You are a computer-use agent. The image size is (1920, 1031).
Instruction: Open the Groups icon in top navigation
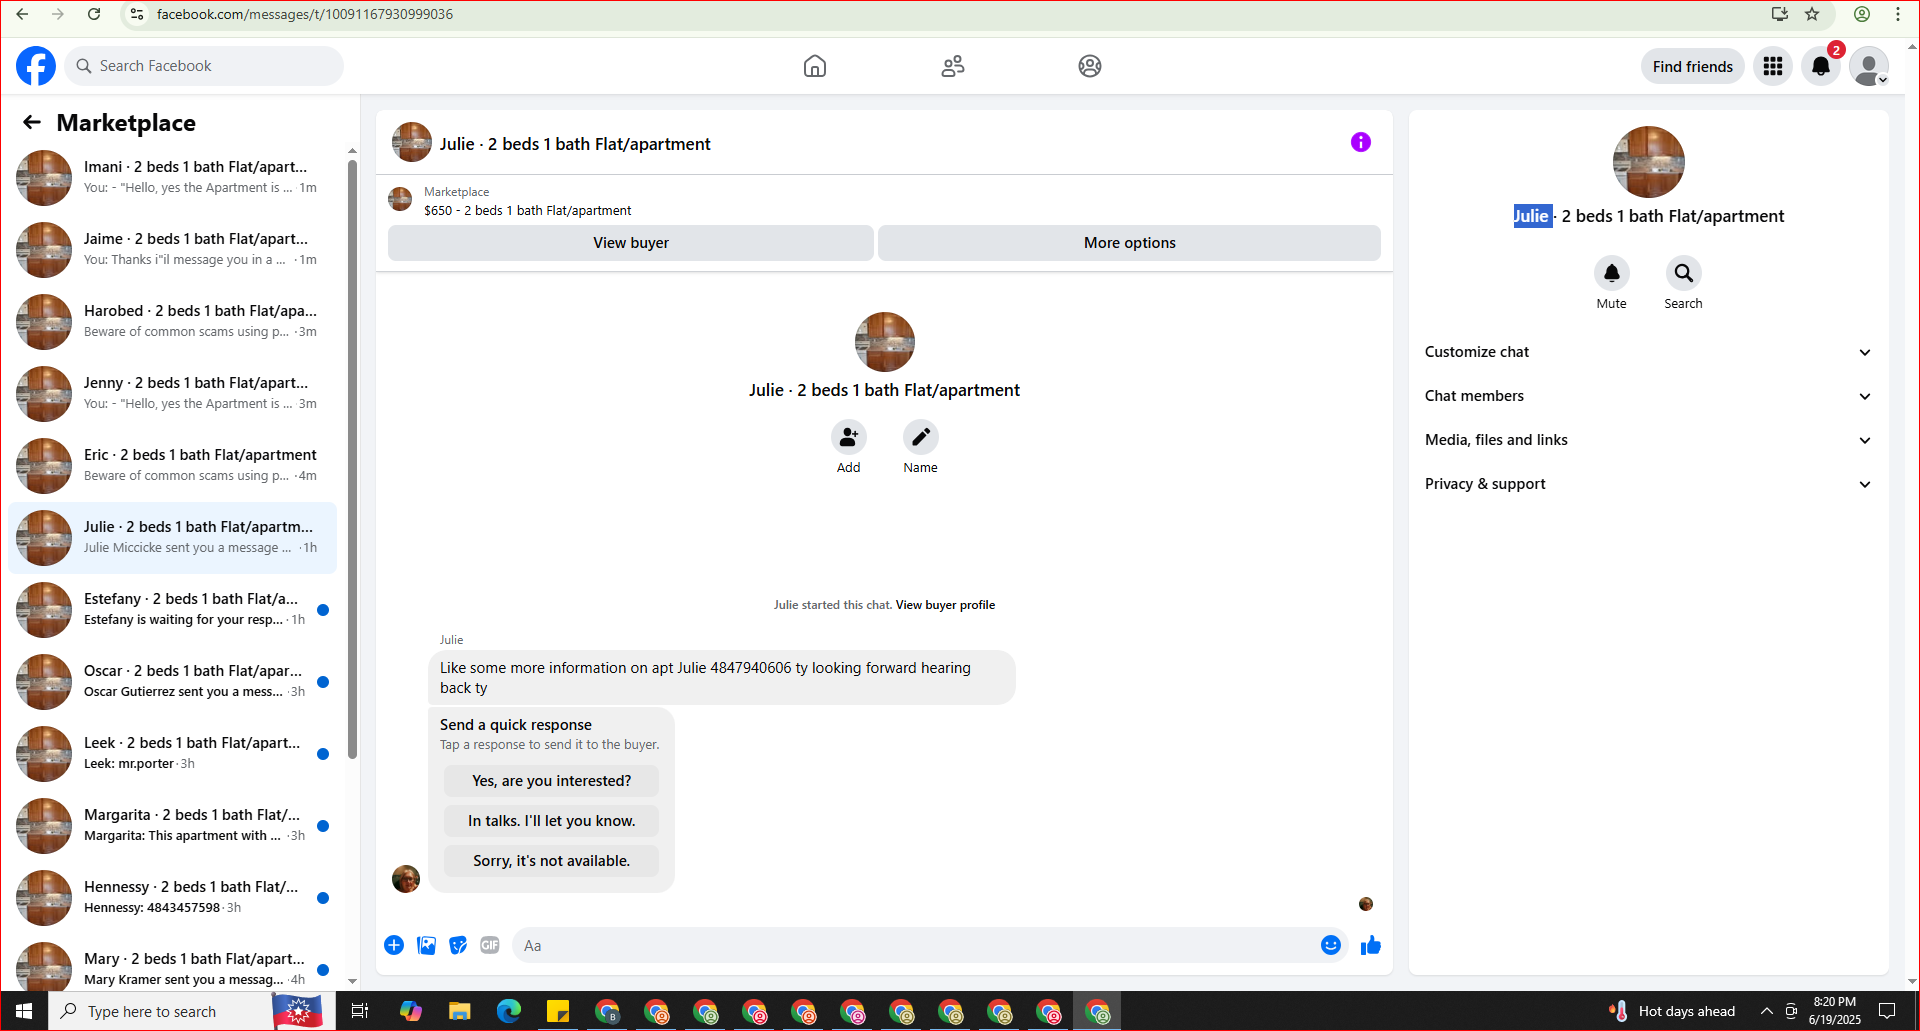point(1090,66)
